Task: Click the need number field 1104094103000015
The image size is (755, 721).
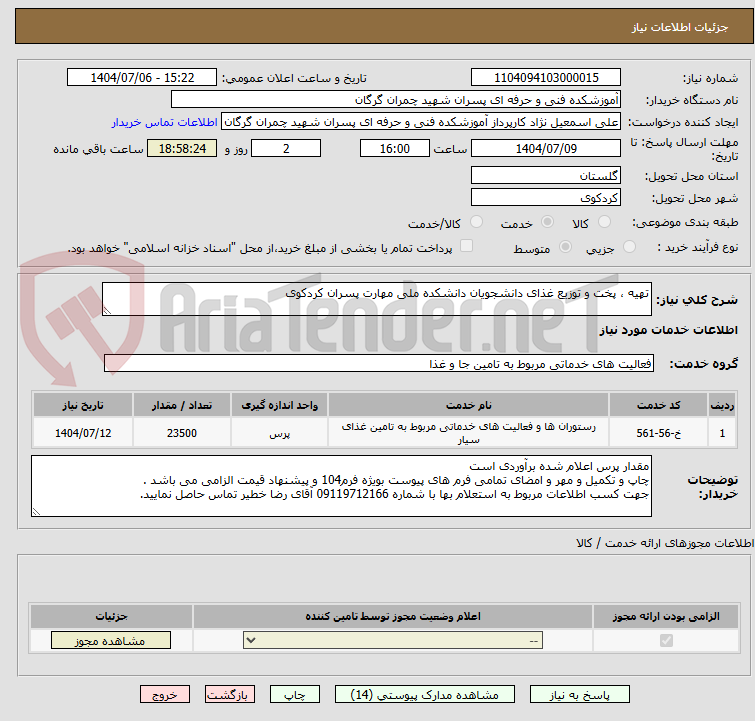Action: pos(546,78)
